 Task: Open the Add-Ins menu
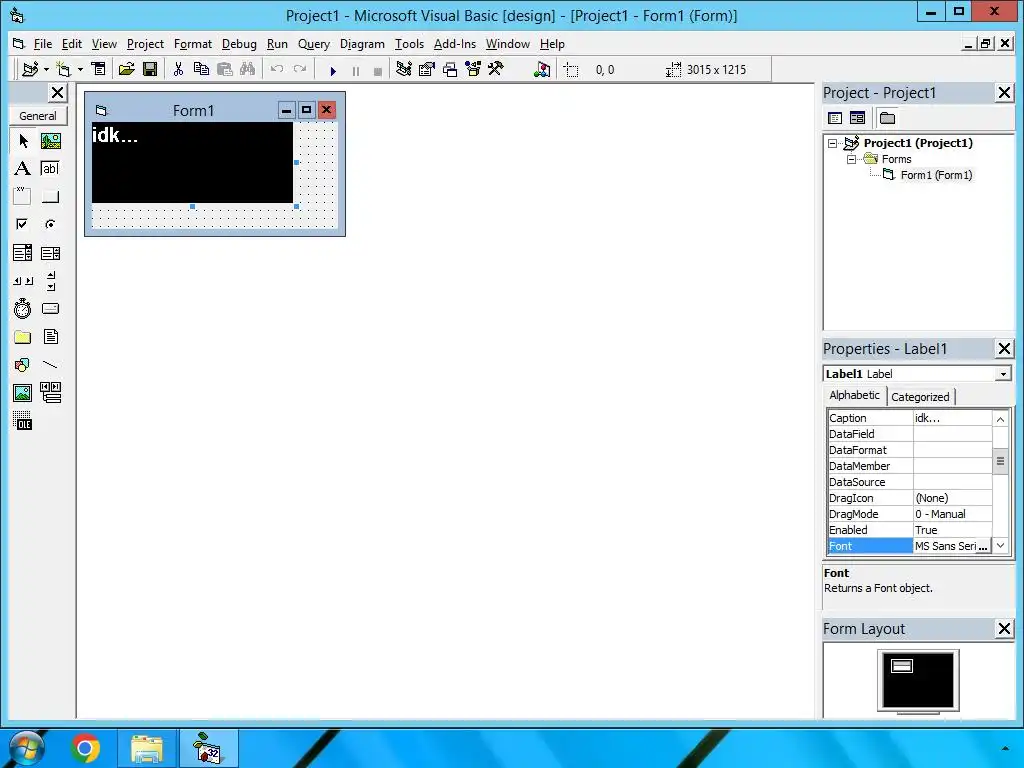click(455, 44)
